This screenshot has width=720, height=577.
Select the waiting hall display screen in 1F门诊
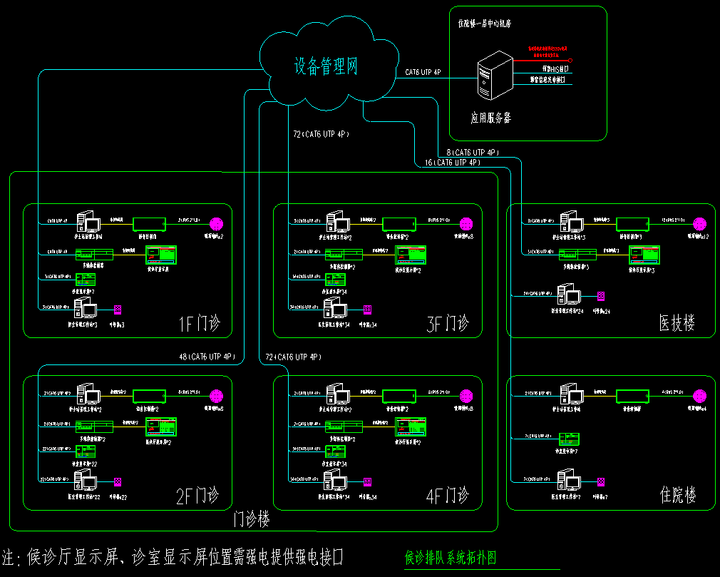pyautogui.click(x=161, y=255)
